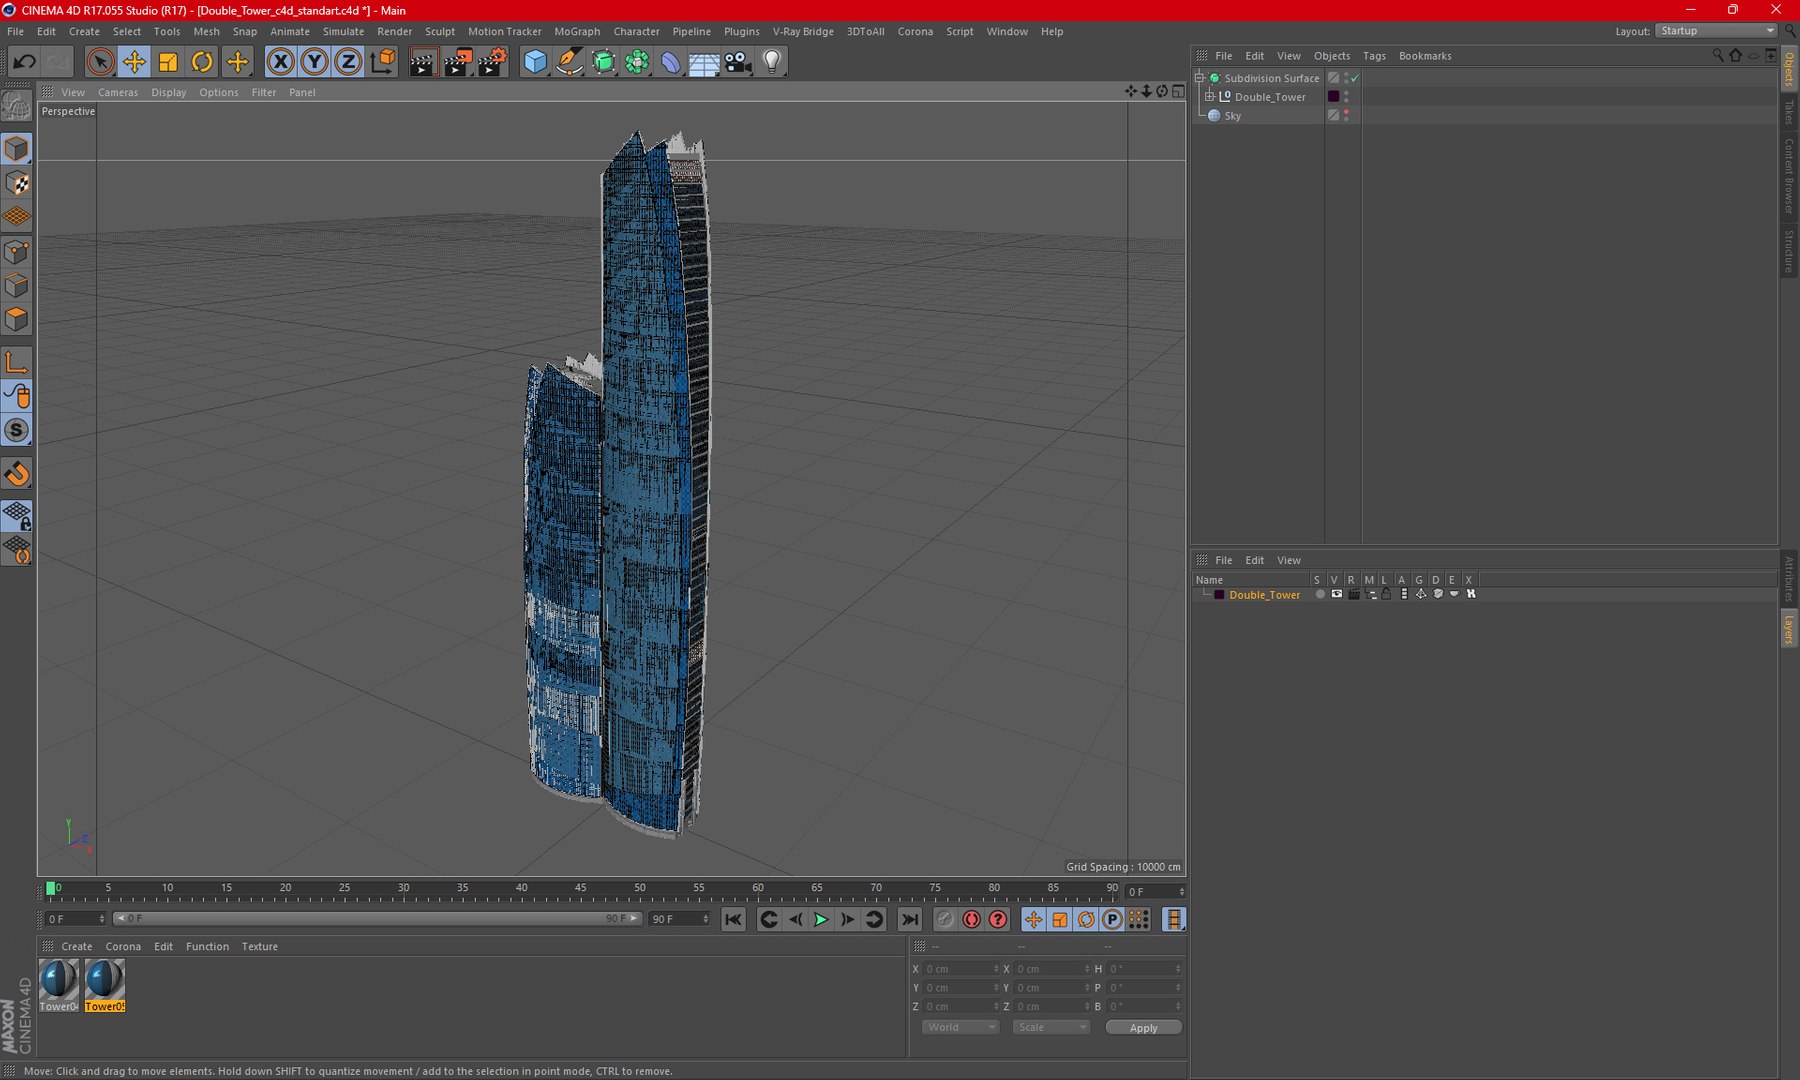1800x1080 pixels.
Task: Add a Cube primitive object
Action: pyautogui.click(x=535, y=62)
